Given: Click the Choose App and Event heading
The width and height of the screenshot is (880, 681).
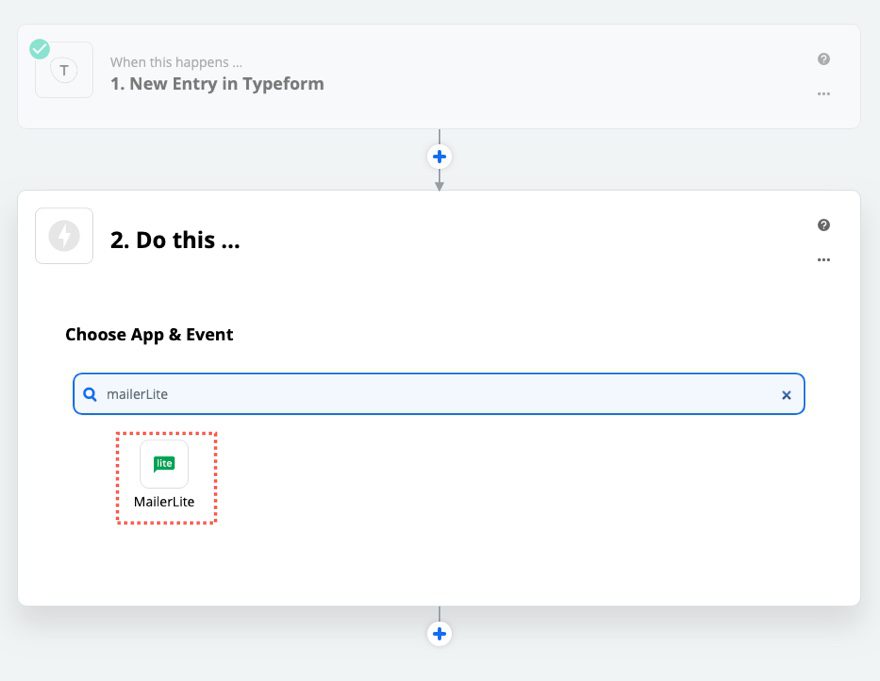Looking at the screenshot, I should (x=149, y=334).
